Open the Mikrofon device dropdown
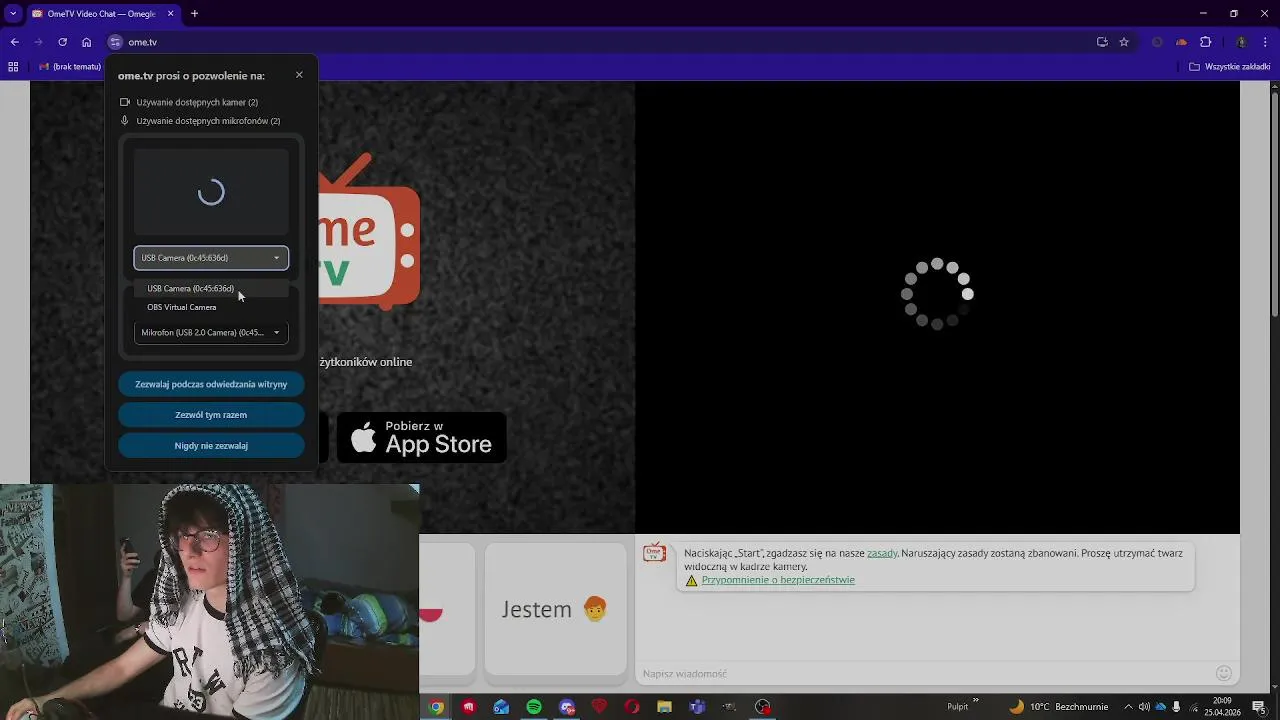The image size is (1280, 720). pyautogui.click(x=211, y=332)
